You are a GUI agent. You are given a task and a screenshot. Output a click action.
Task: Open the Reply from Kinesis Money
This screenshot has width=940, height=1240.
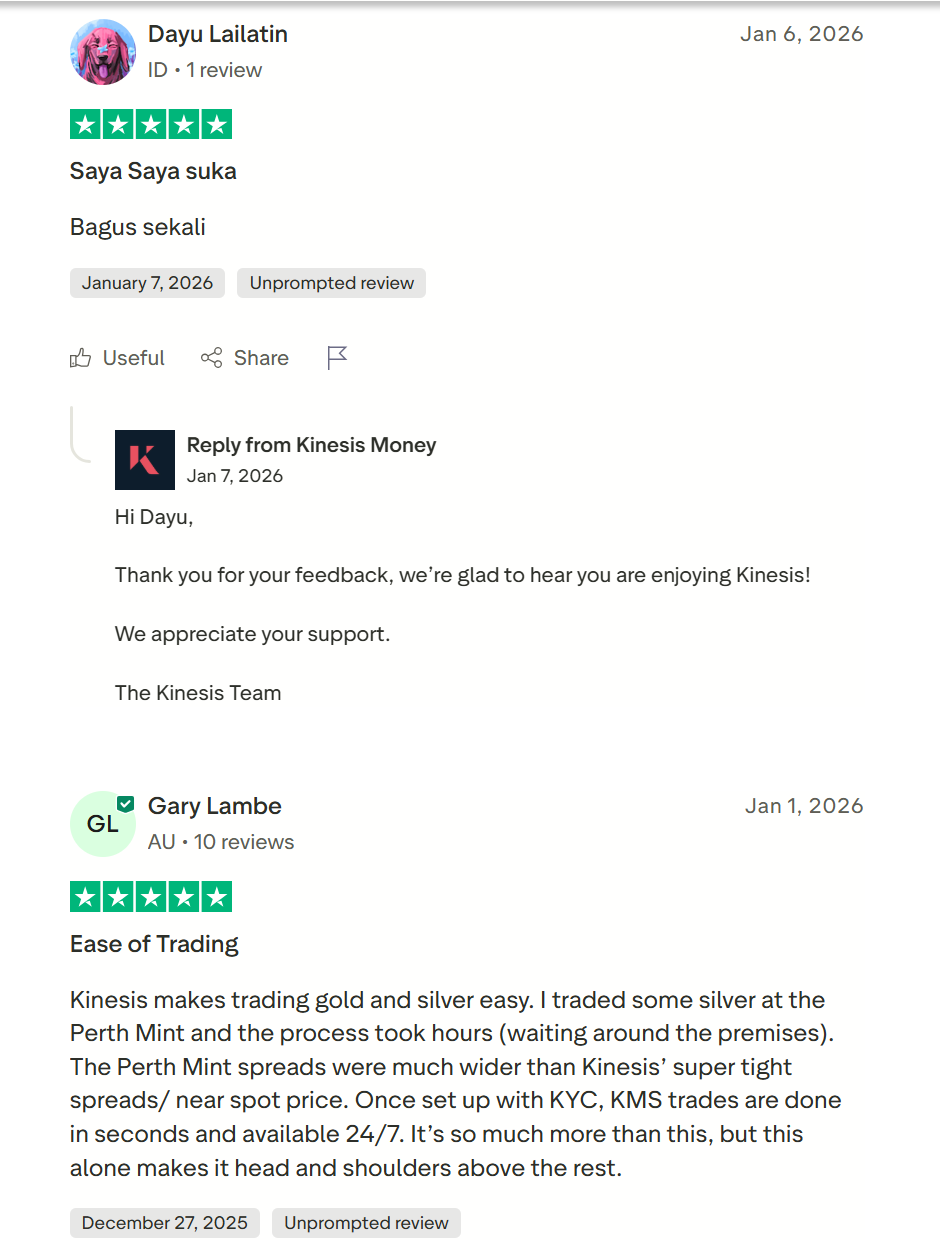[311, 444]
